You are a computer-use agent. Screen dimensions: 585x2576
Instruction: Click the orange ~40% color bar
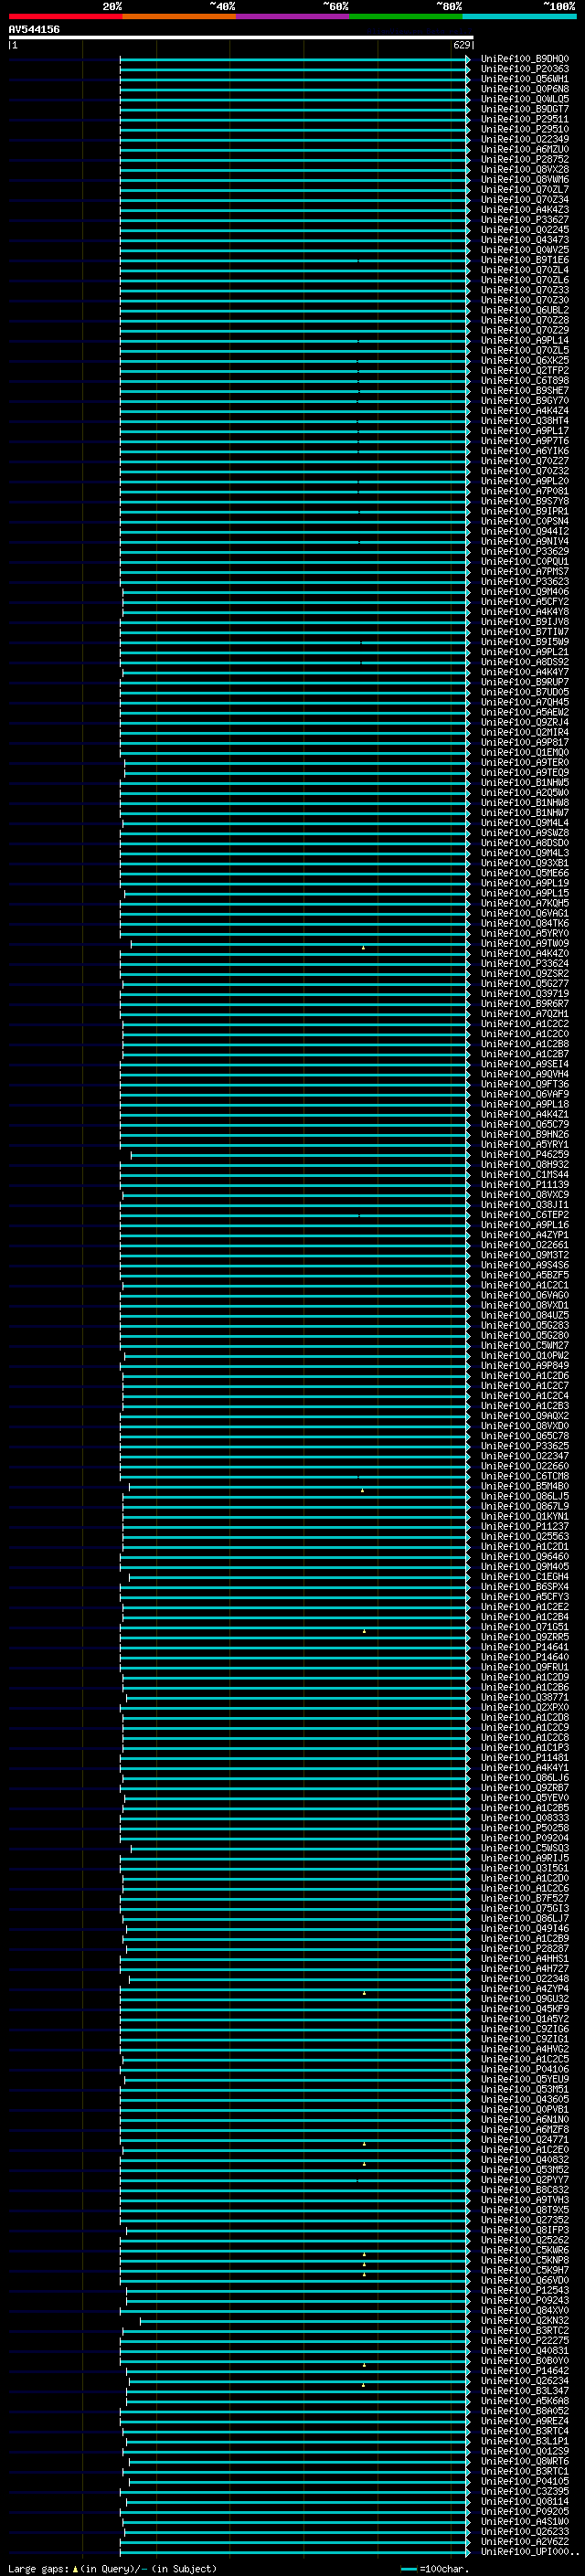[x=179, y=16]
